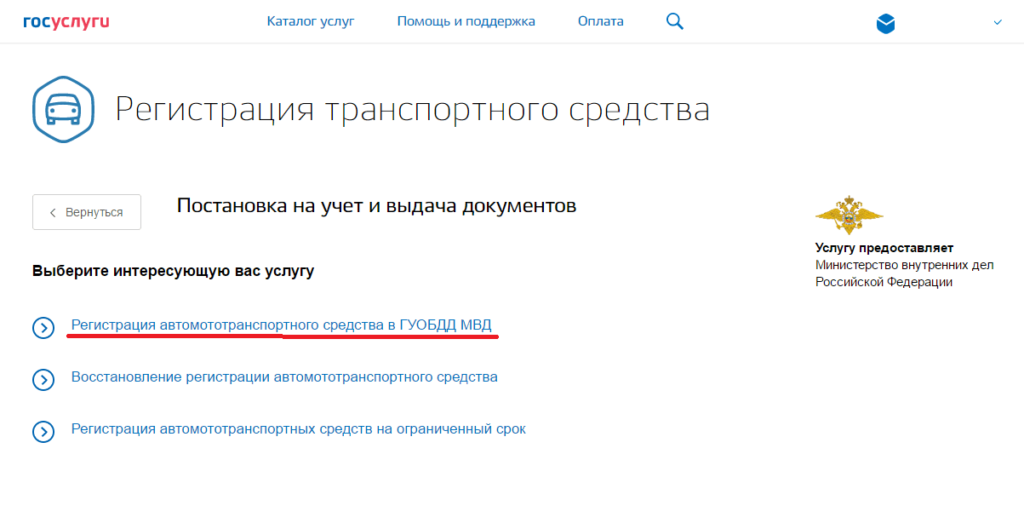Open Оплата menu item
Viewport: 1024px width, 523px height.
[x=600, y=22]
